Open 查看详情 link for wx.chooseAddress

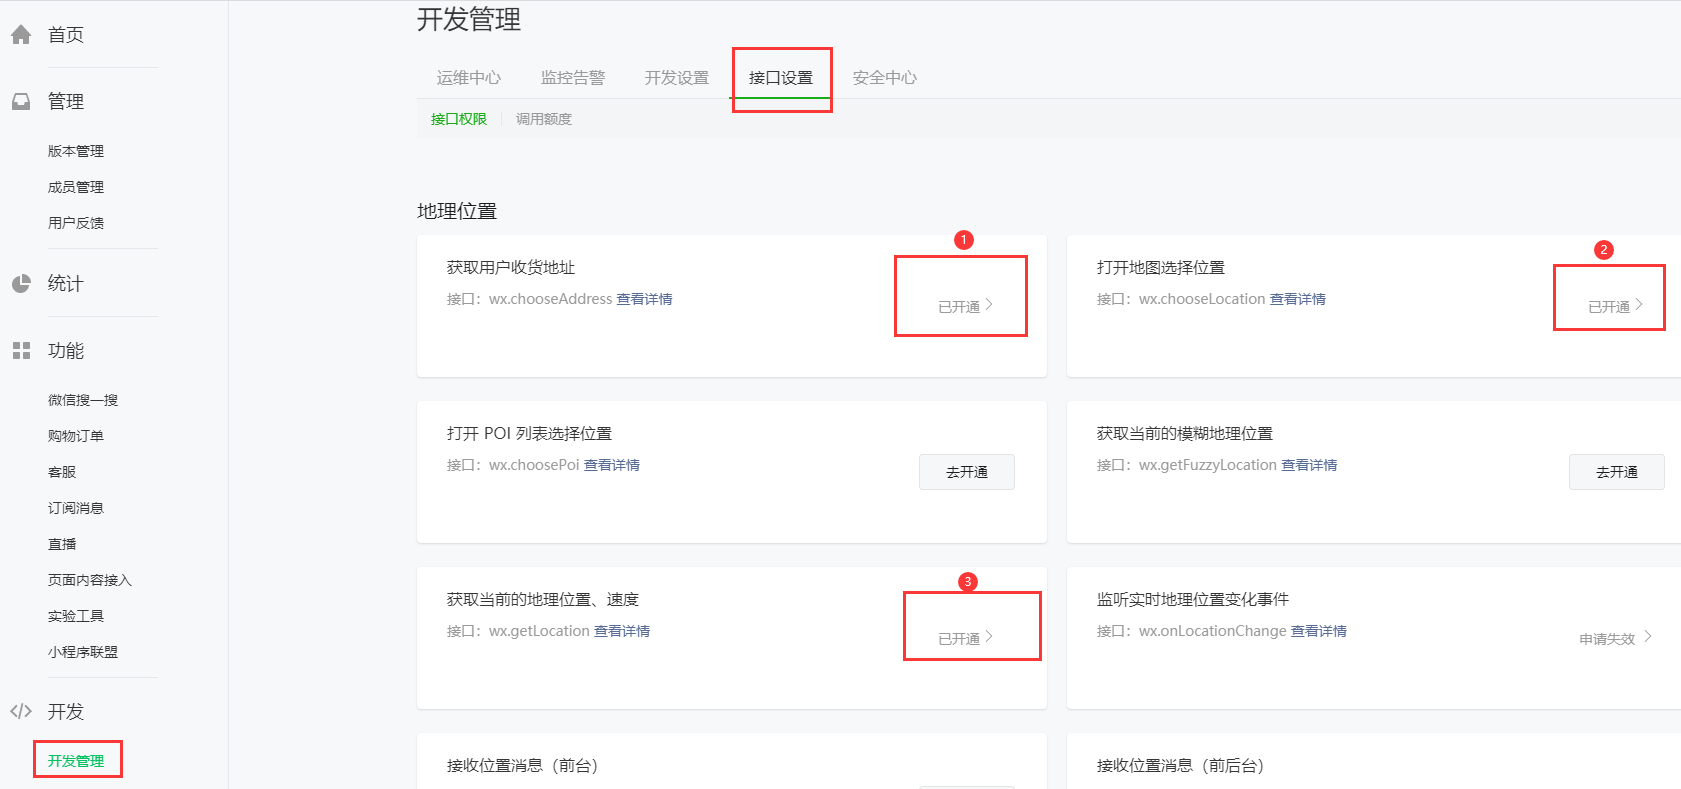click(644, 299)
